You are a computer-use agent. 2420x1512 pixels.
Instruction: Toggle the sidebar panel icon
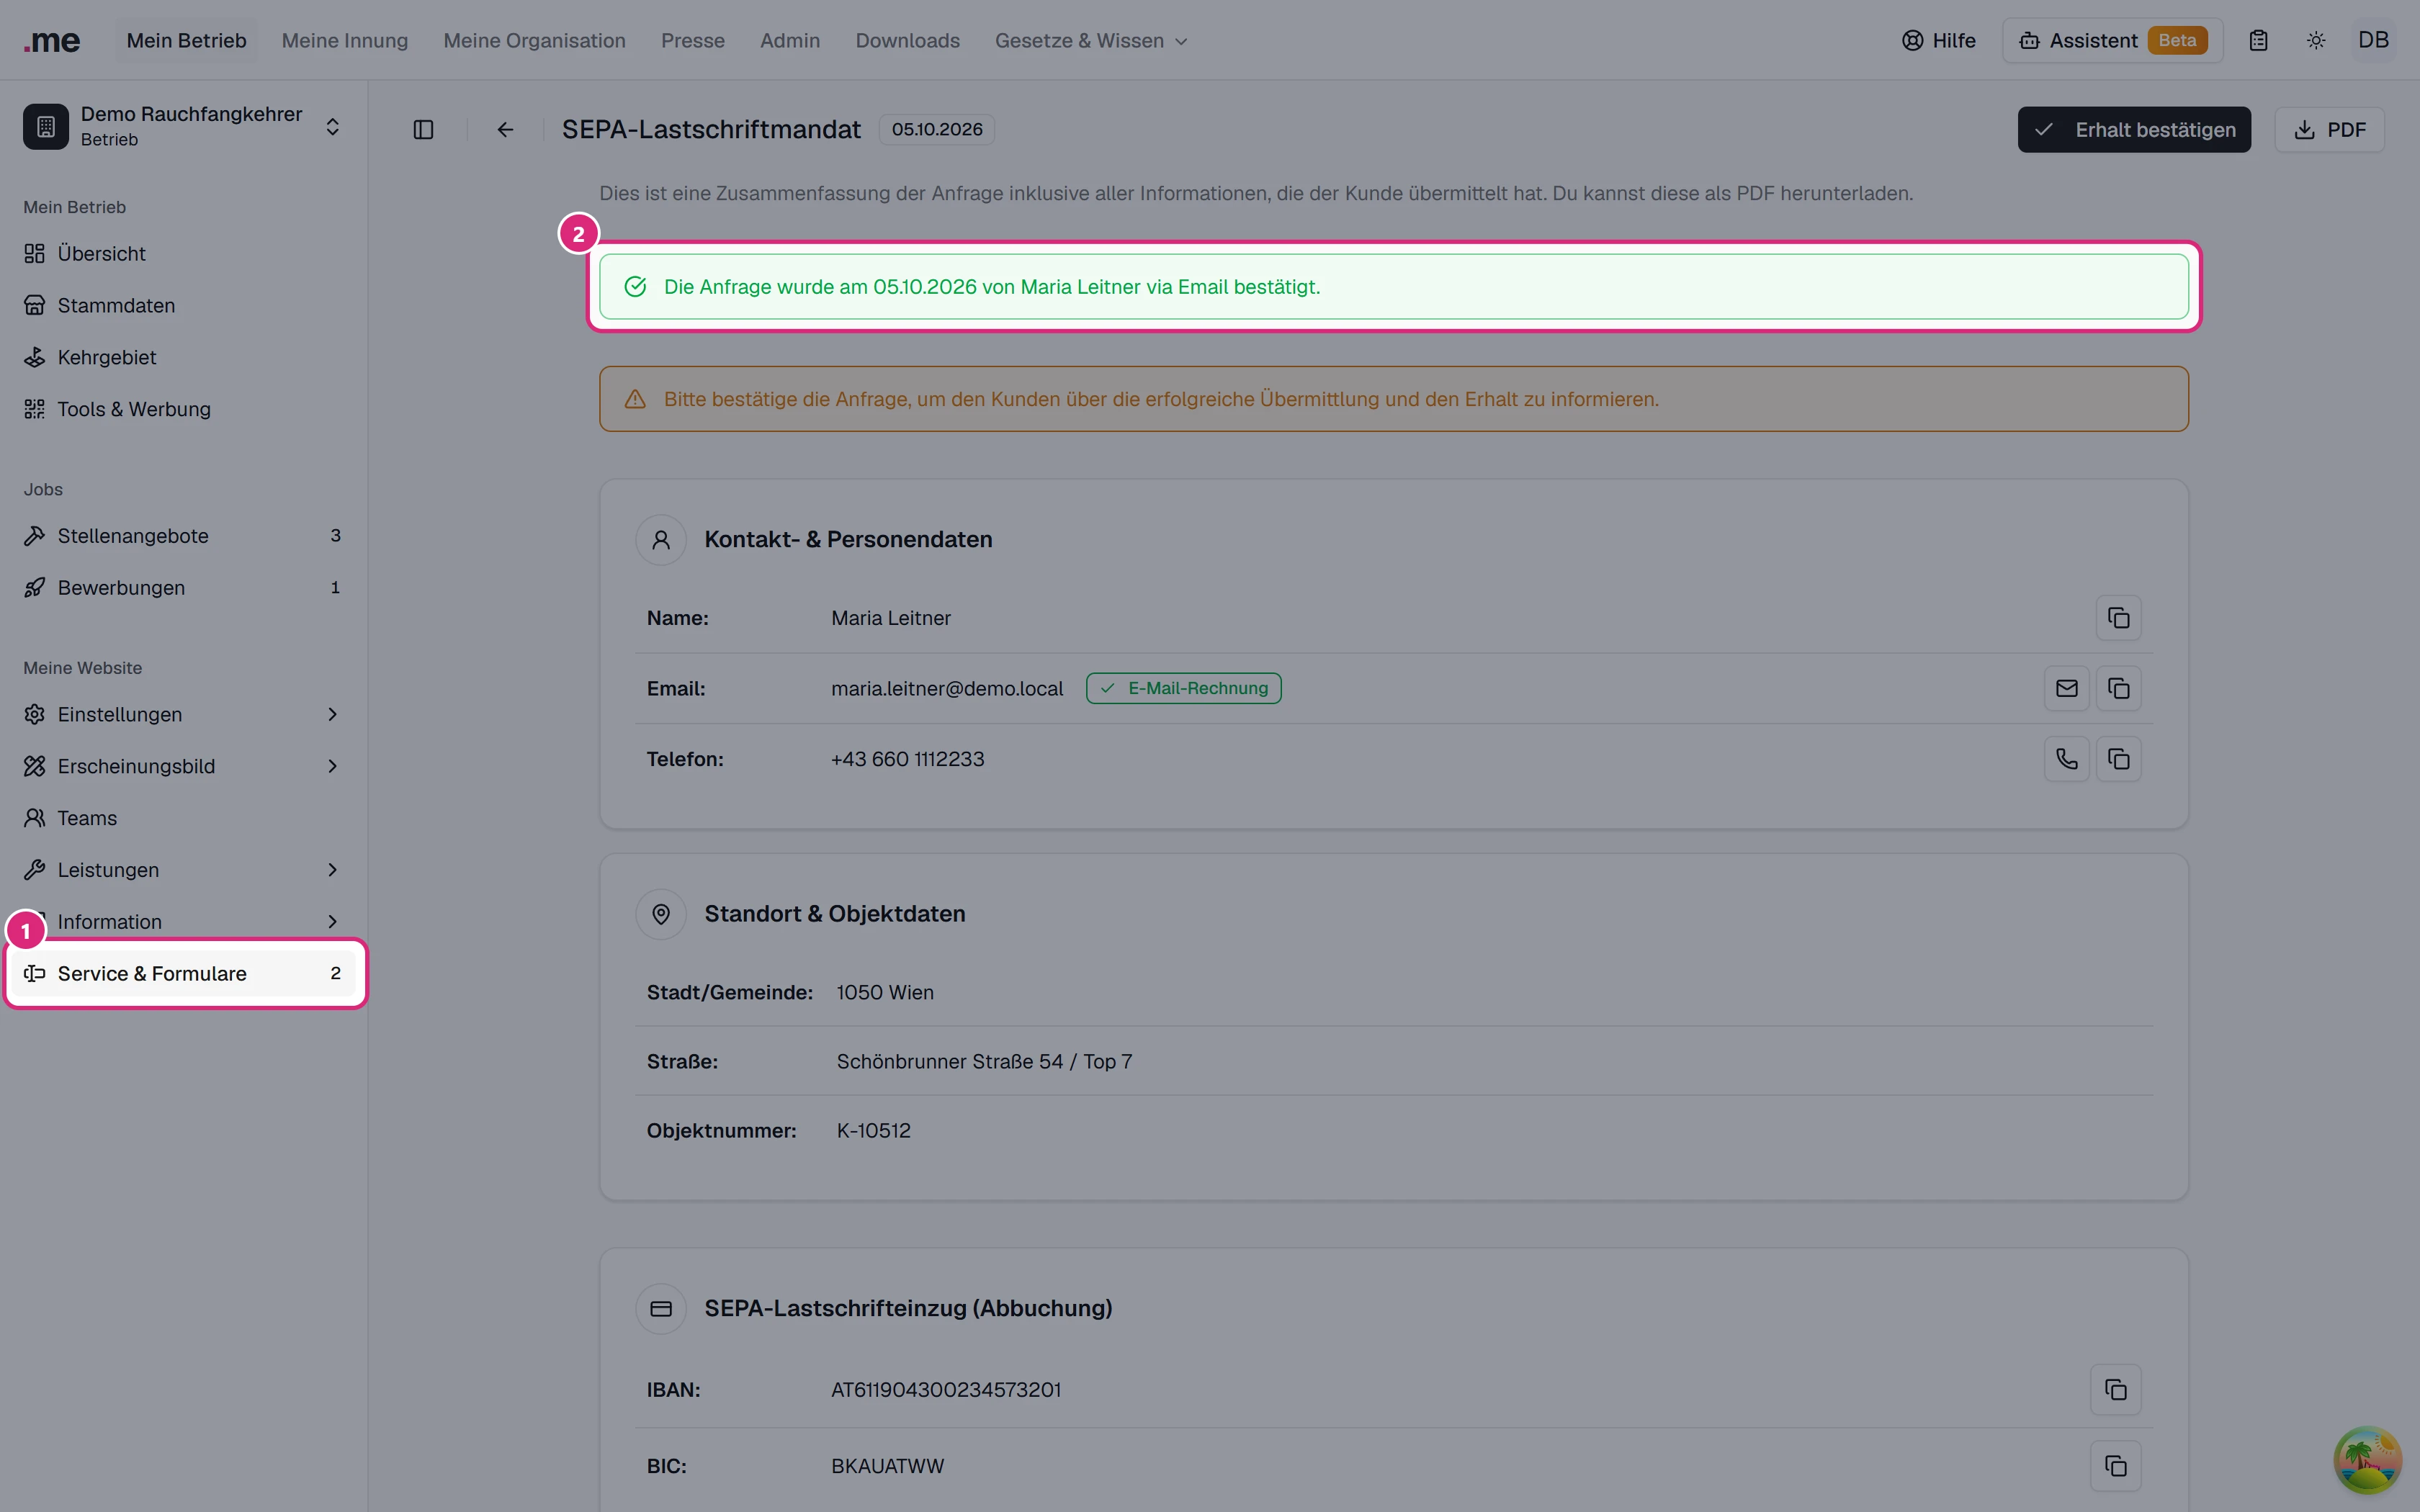[x=423, y=130]
